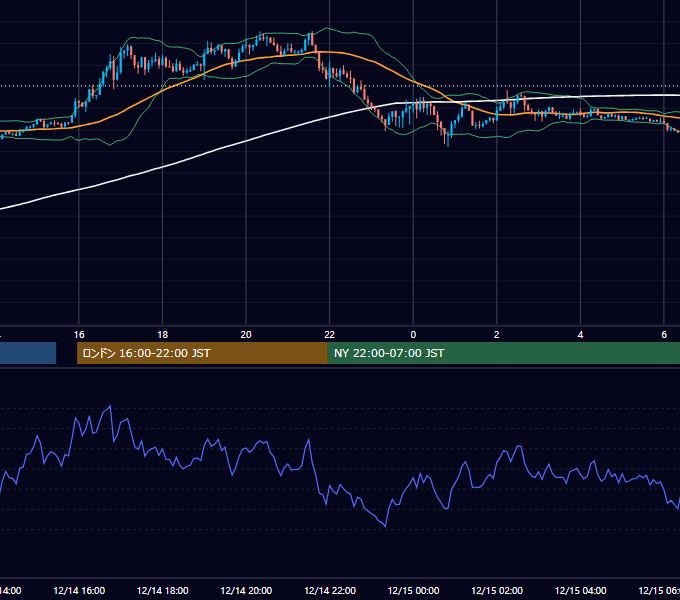Click the 12/14 22:00 date label

(x=330, y=591)
